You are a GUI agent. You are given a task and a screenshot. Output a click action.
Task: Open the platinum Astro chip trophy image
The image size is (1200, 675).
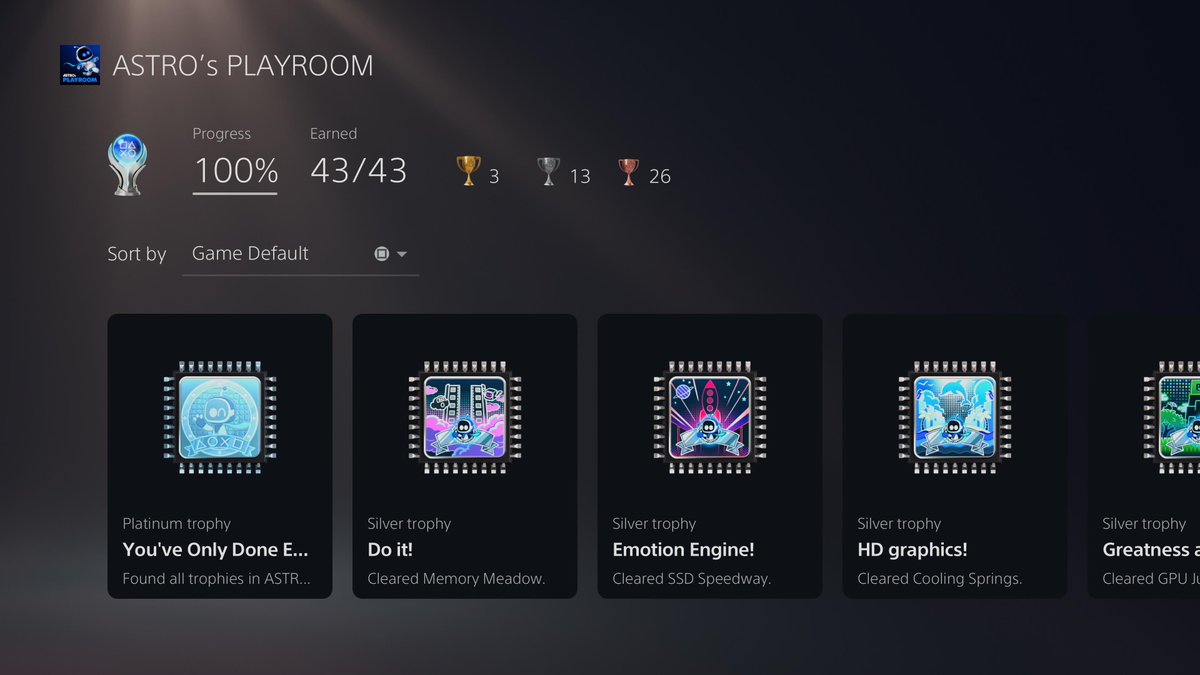pos(220,417)
